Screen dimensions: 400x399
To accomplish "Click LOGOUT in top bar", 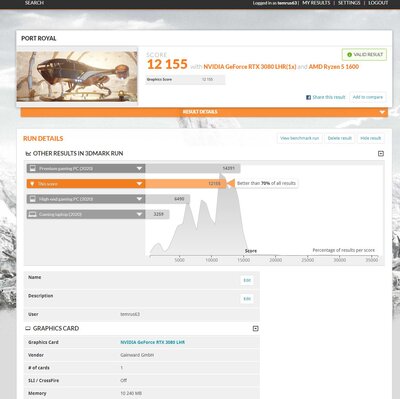I will point(378,3).
